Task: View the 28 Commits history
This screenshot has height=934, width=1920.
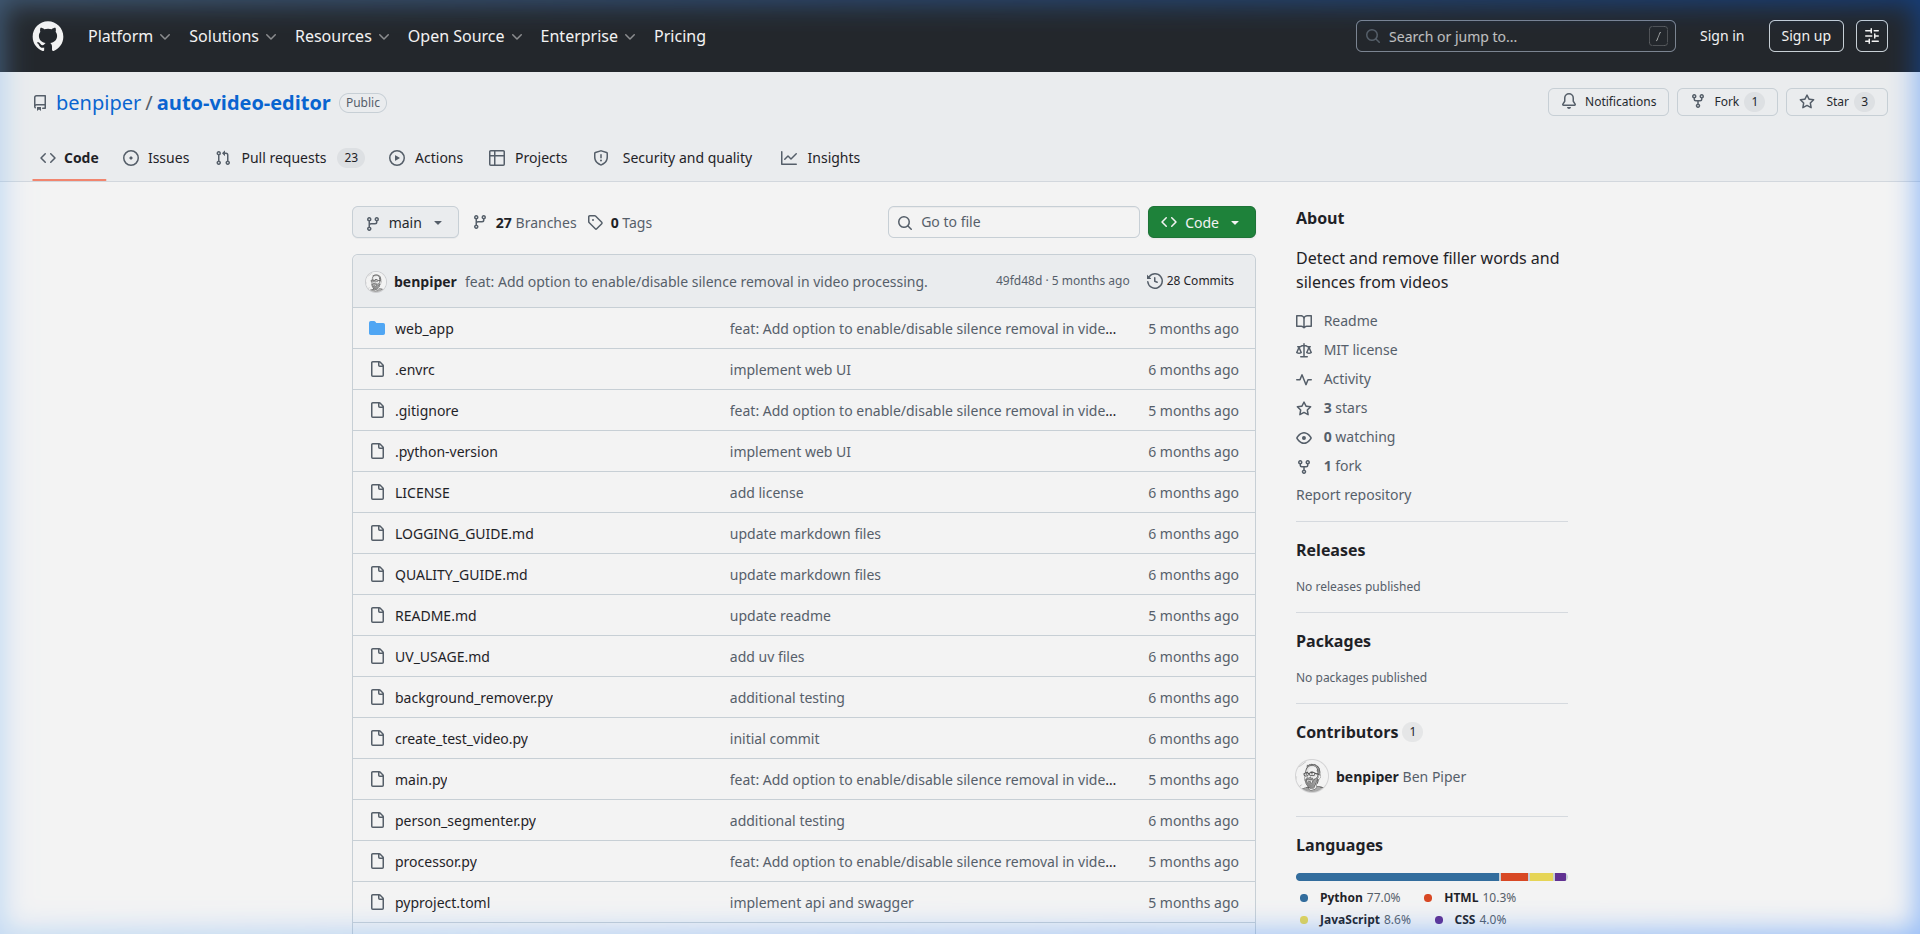Action: (1190, 281)
